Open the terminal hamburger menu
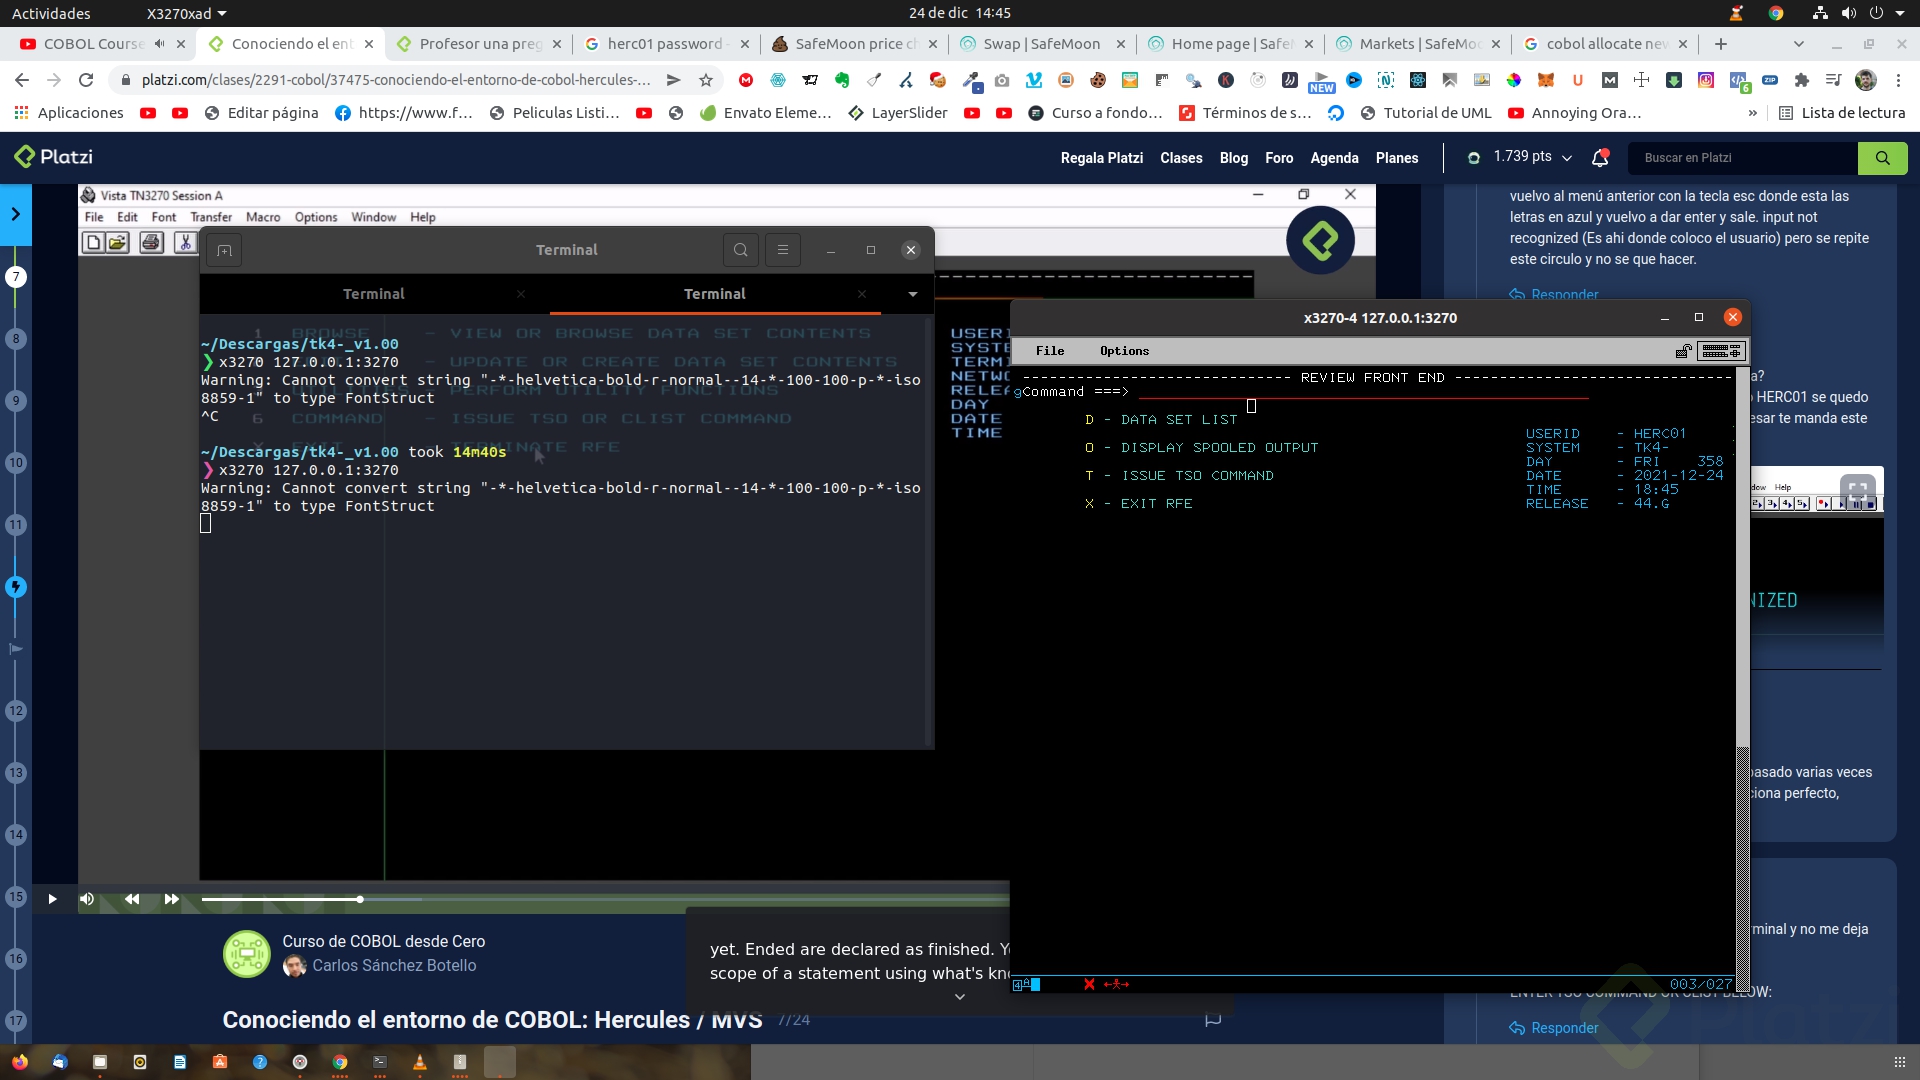The height and width of the screenshot is (1080, 1920). click(x=783, y=250)
